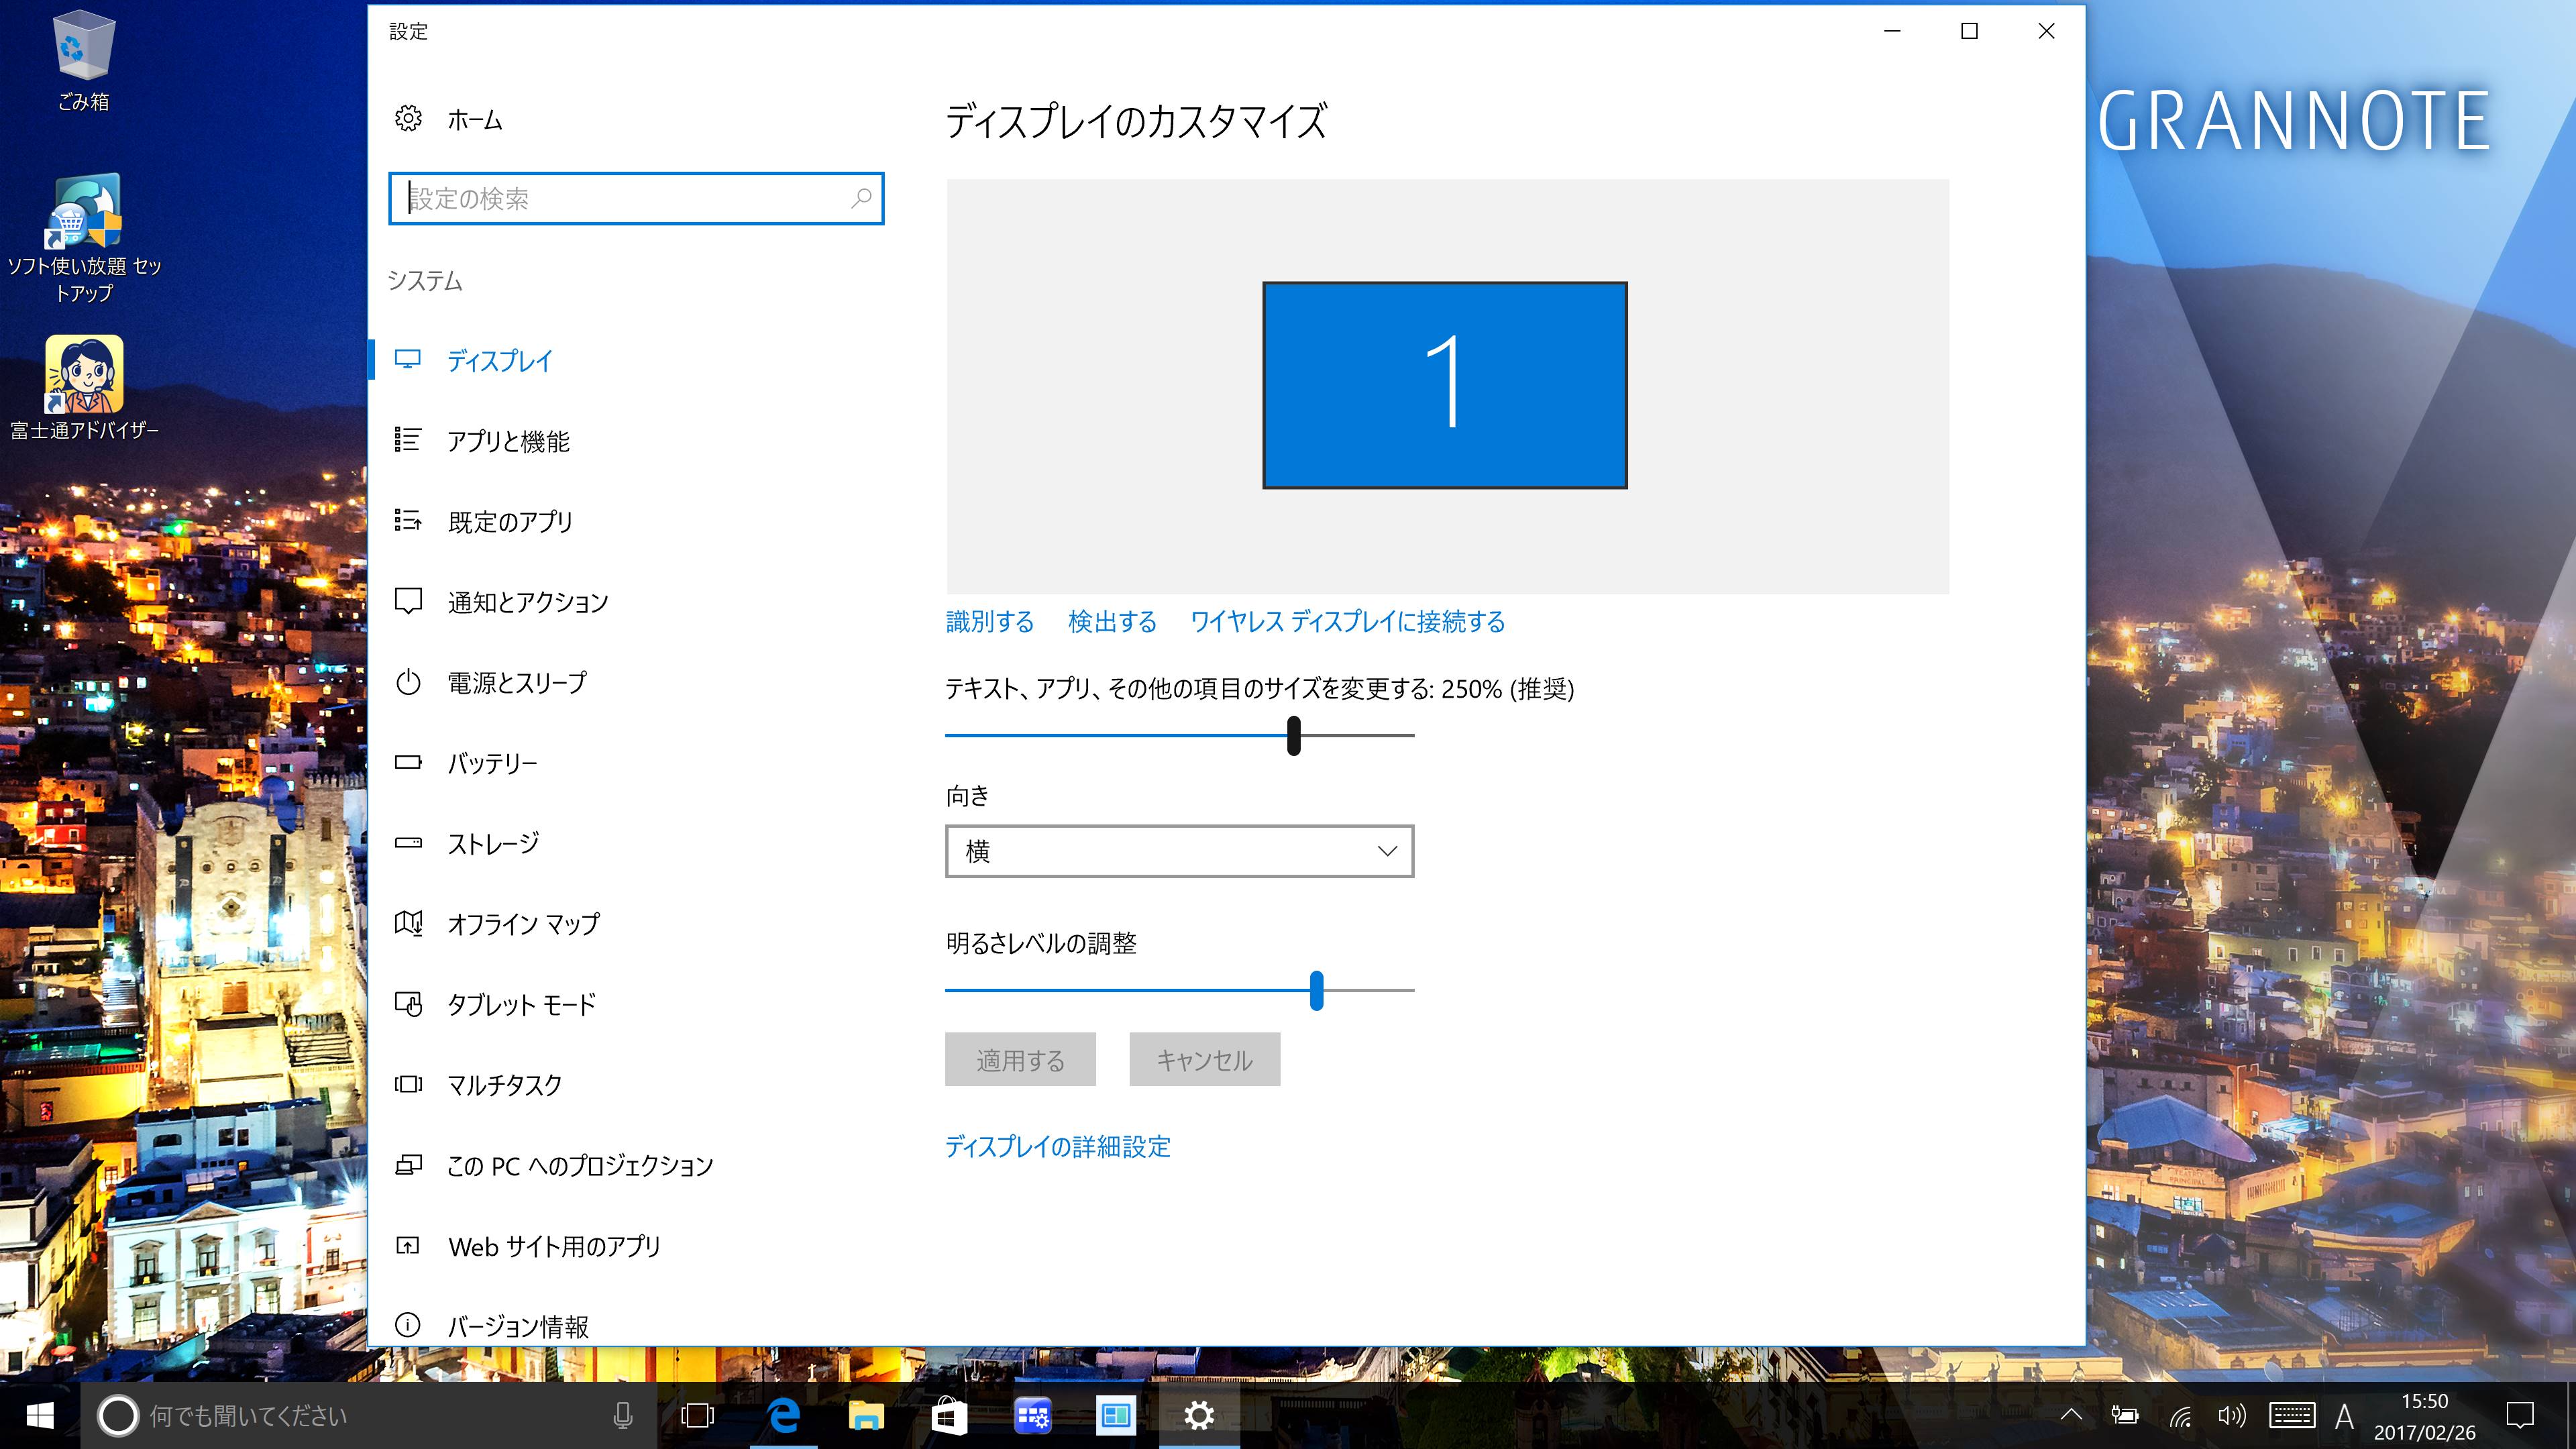Viewport: 2576px width, 1449px height.
Task: Click the 明るさレベル brightness slider handle
Action: 1316,990
